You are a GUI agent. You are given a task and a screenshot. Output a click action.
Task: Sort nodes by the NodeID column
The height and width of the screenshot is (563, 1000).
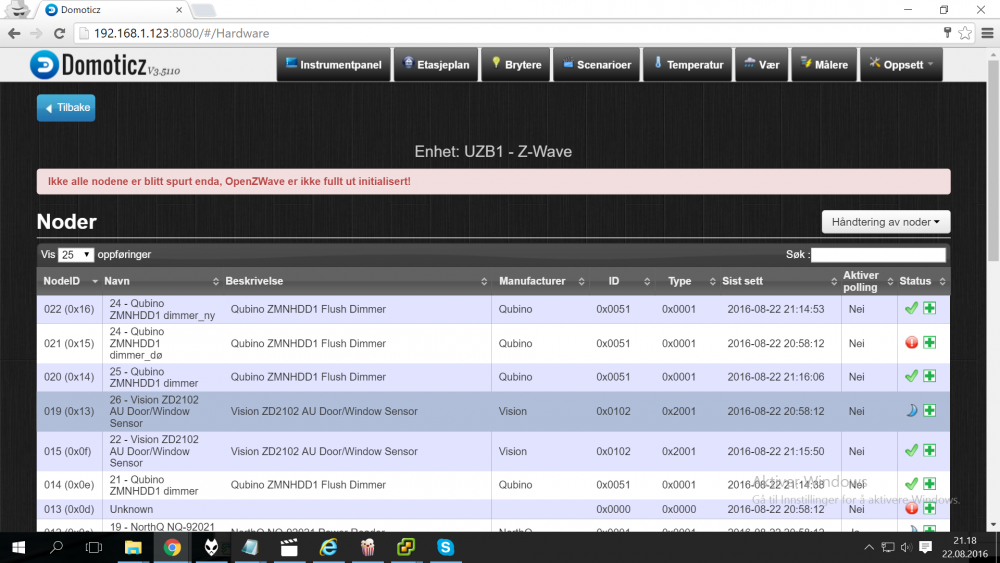(68, 281)
